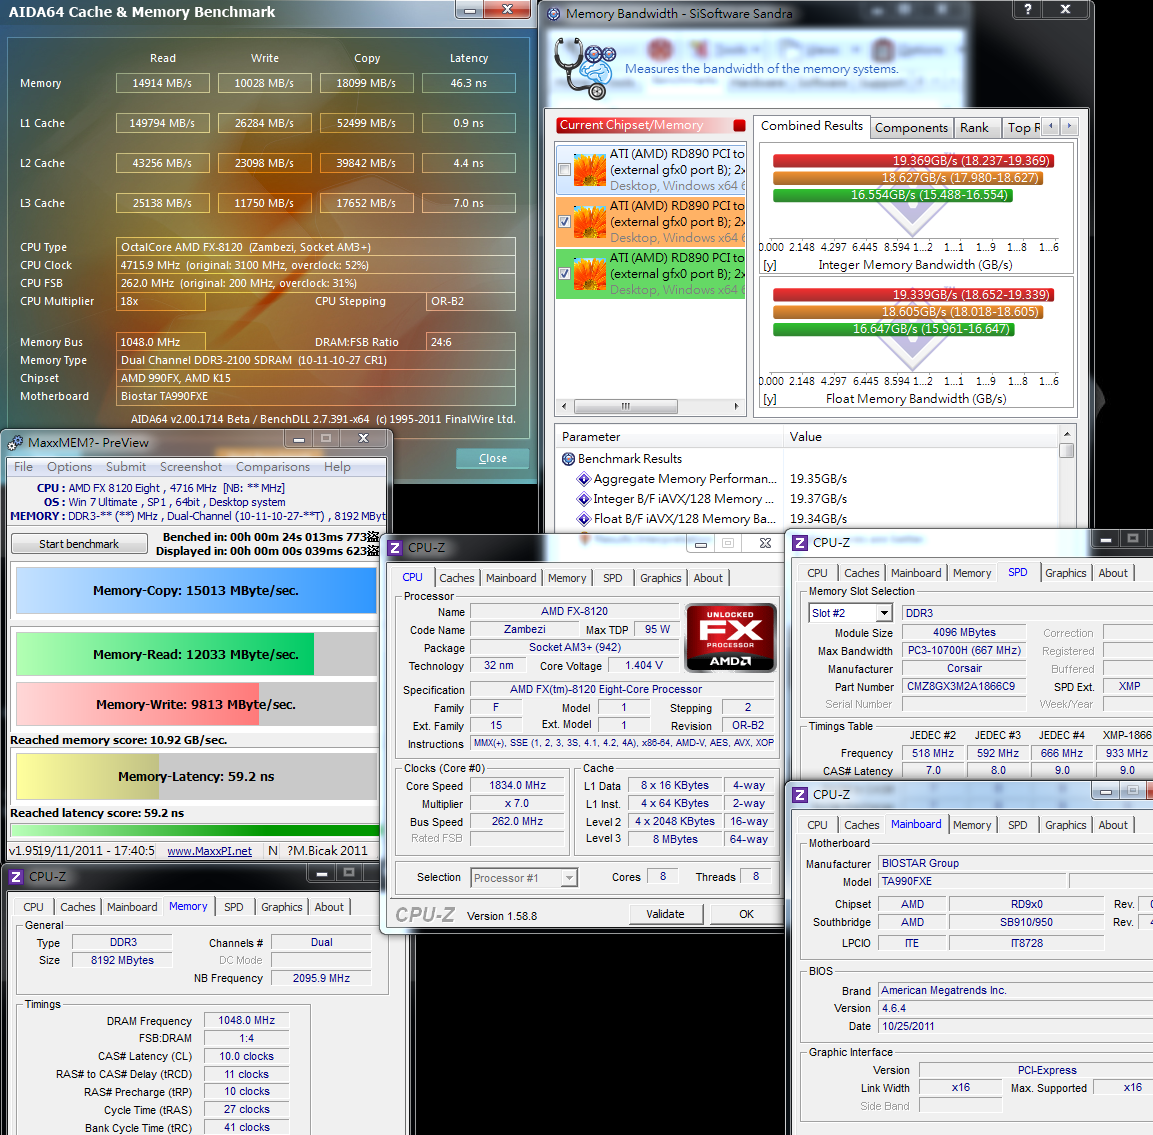Uncheck the green RD890 result checkbox
Screen dimensions: 1153x1135
pos(564,273)
